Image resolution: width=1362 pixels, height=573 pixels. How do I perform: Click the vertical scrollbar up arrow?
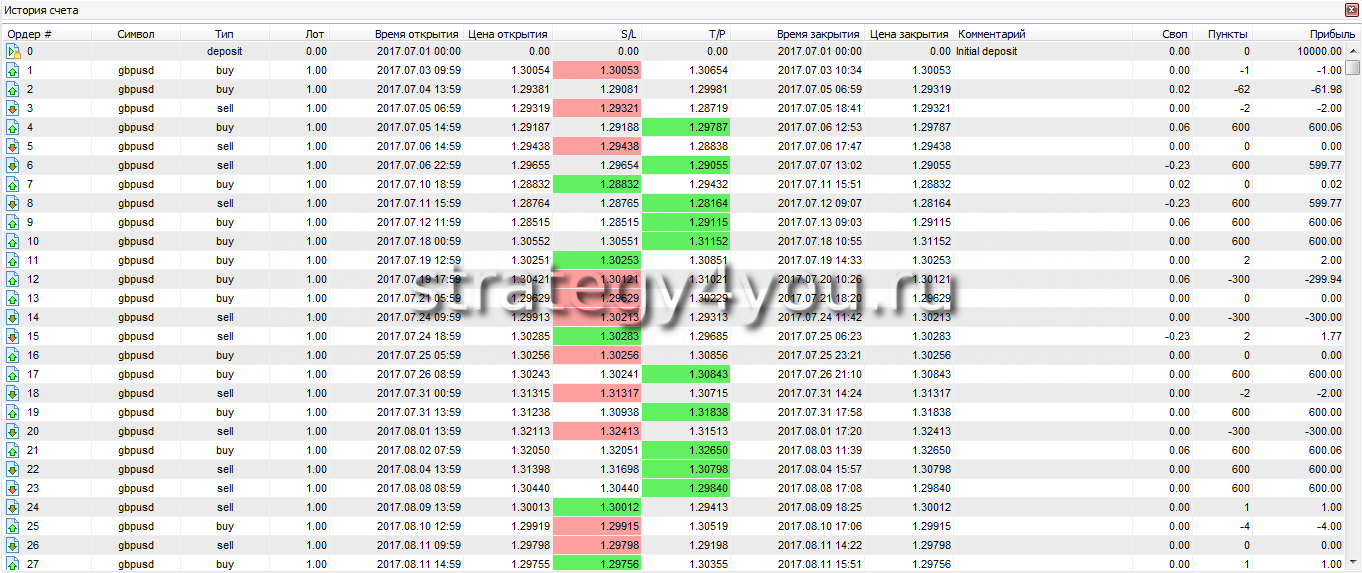pos(1352,51)
